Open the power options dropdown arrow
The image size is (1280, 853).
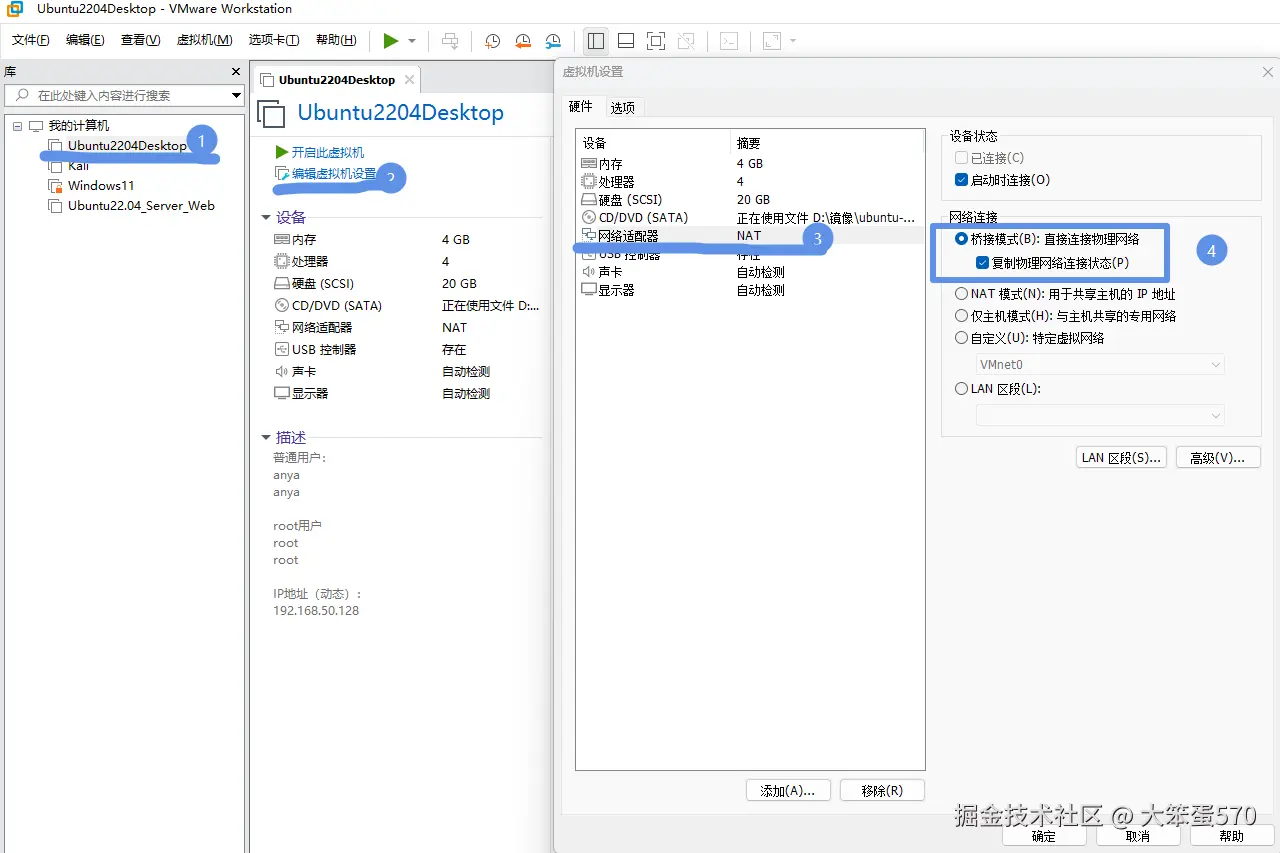tap(412, 41)
